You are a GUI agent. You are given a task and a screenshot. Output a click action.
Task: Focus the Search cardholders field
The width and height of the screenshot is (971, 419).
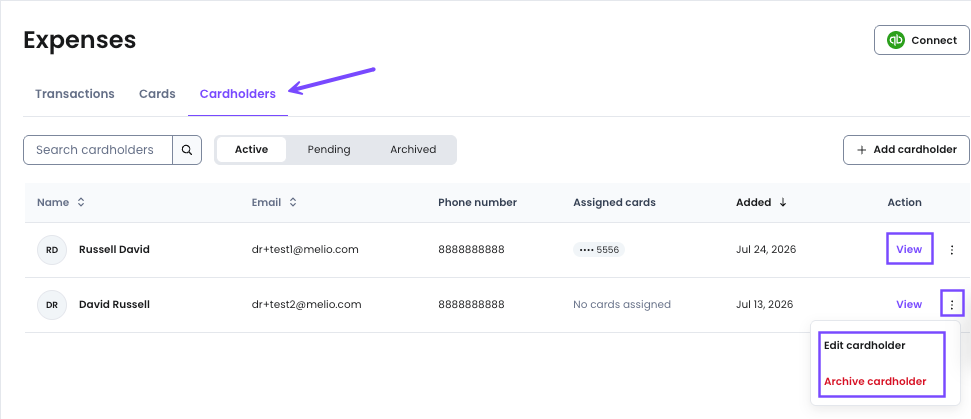[98, 150]
